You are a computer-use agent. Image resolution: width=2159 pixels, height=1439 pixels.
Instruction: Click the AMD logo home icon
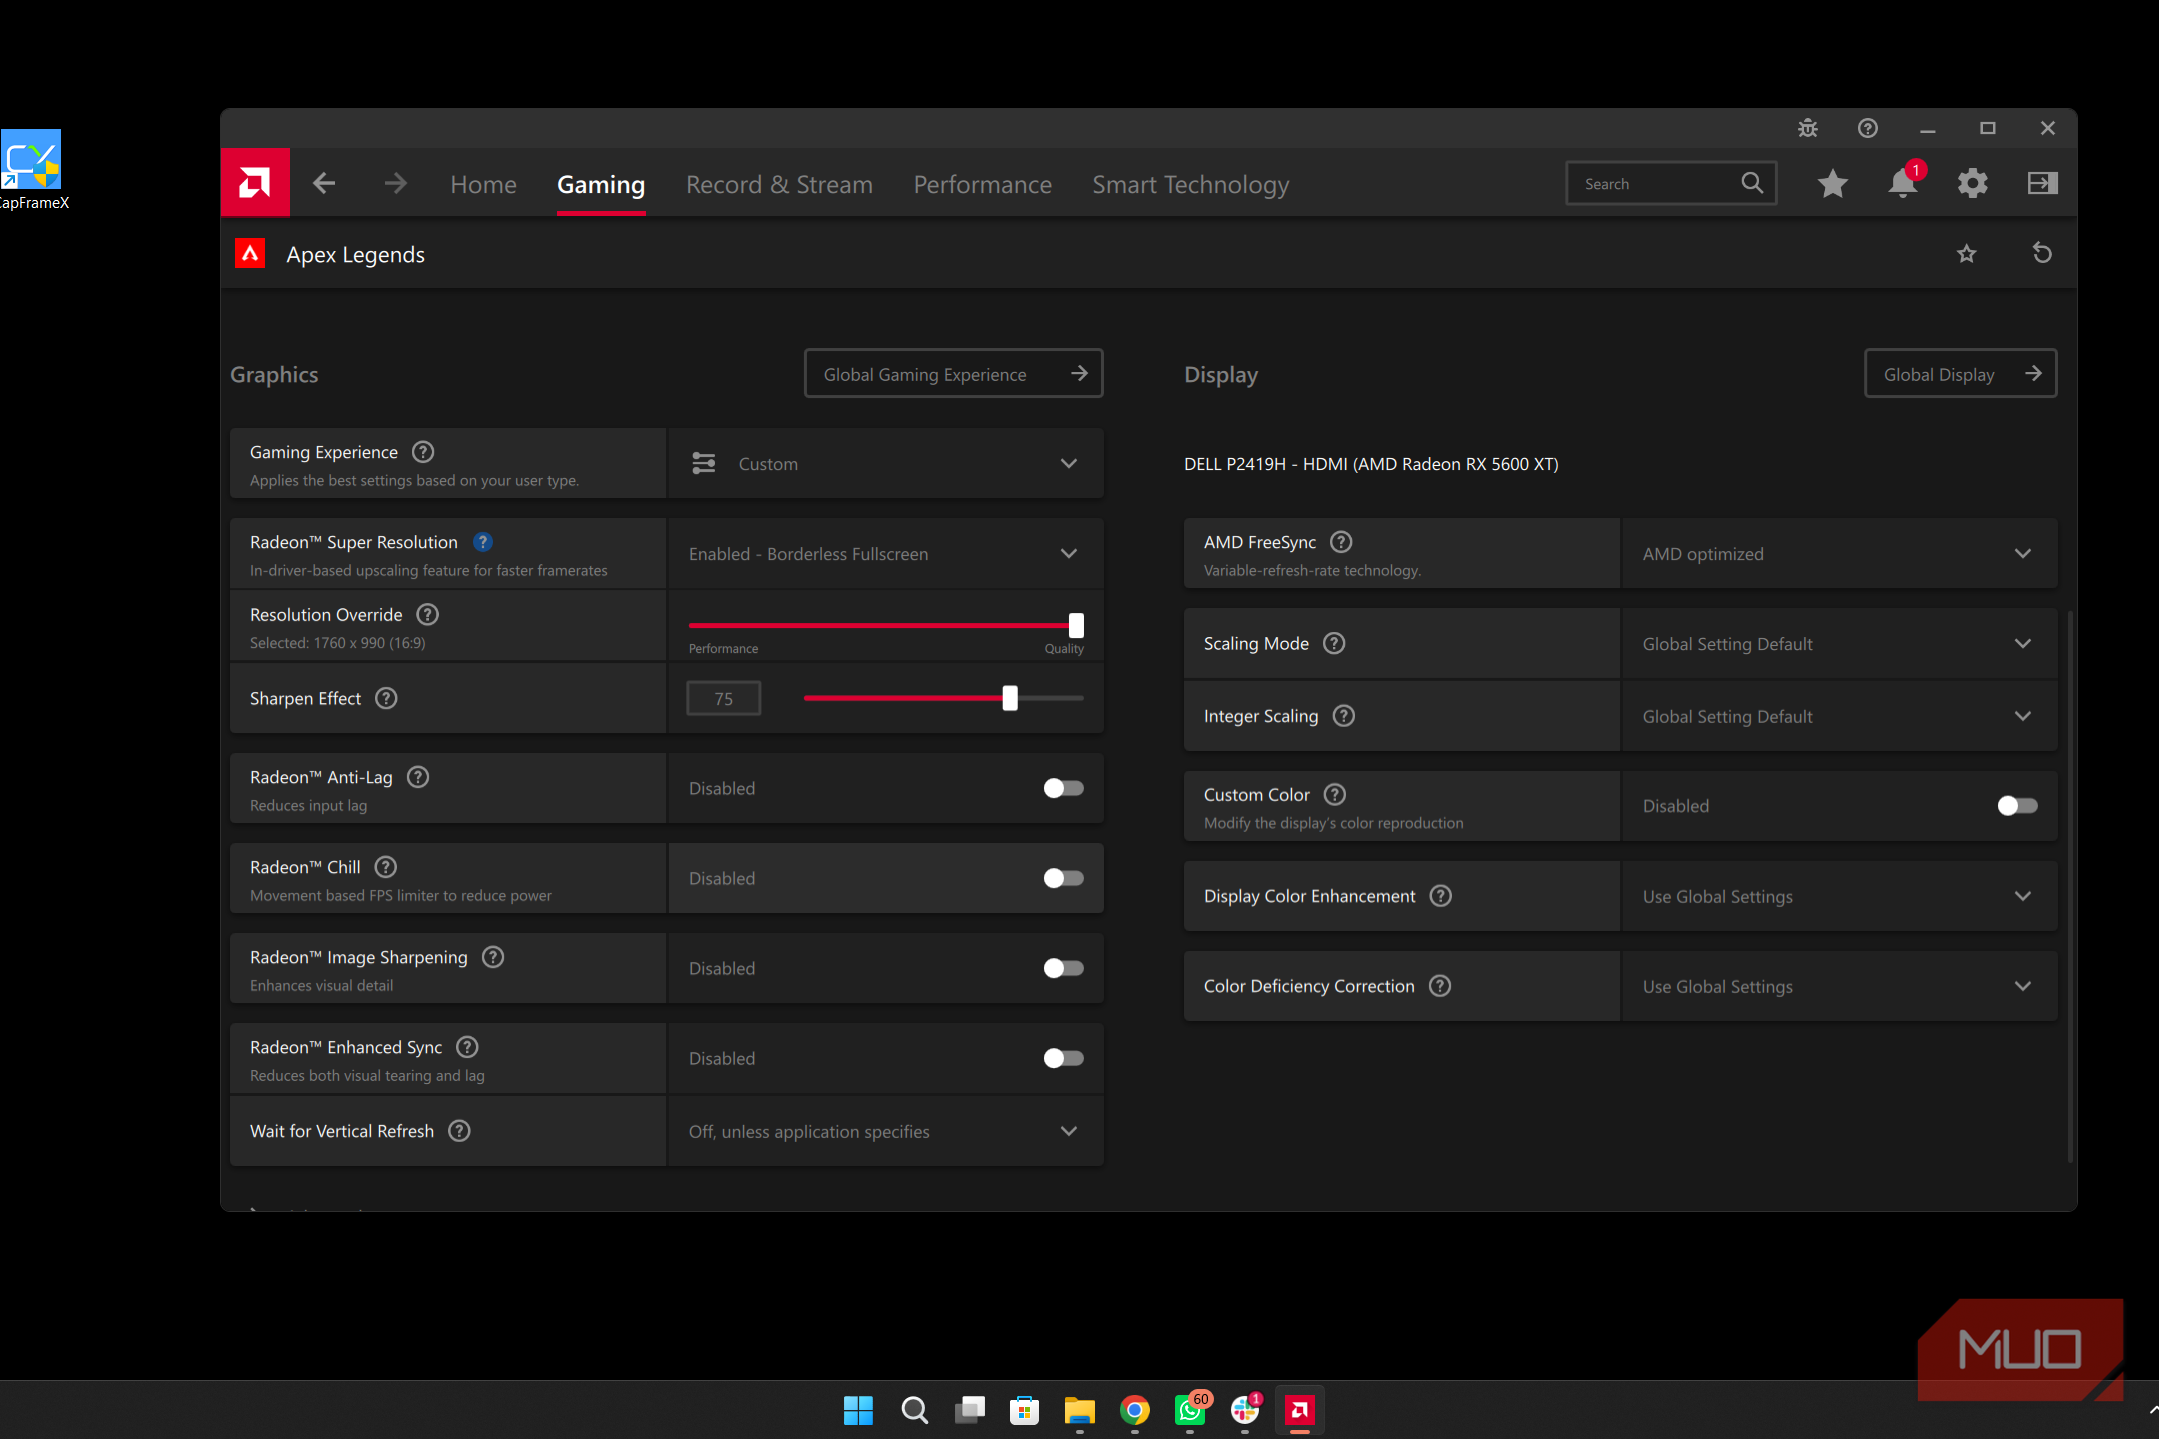(x=255, y=183)
